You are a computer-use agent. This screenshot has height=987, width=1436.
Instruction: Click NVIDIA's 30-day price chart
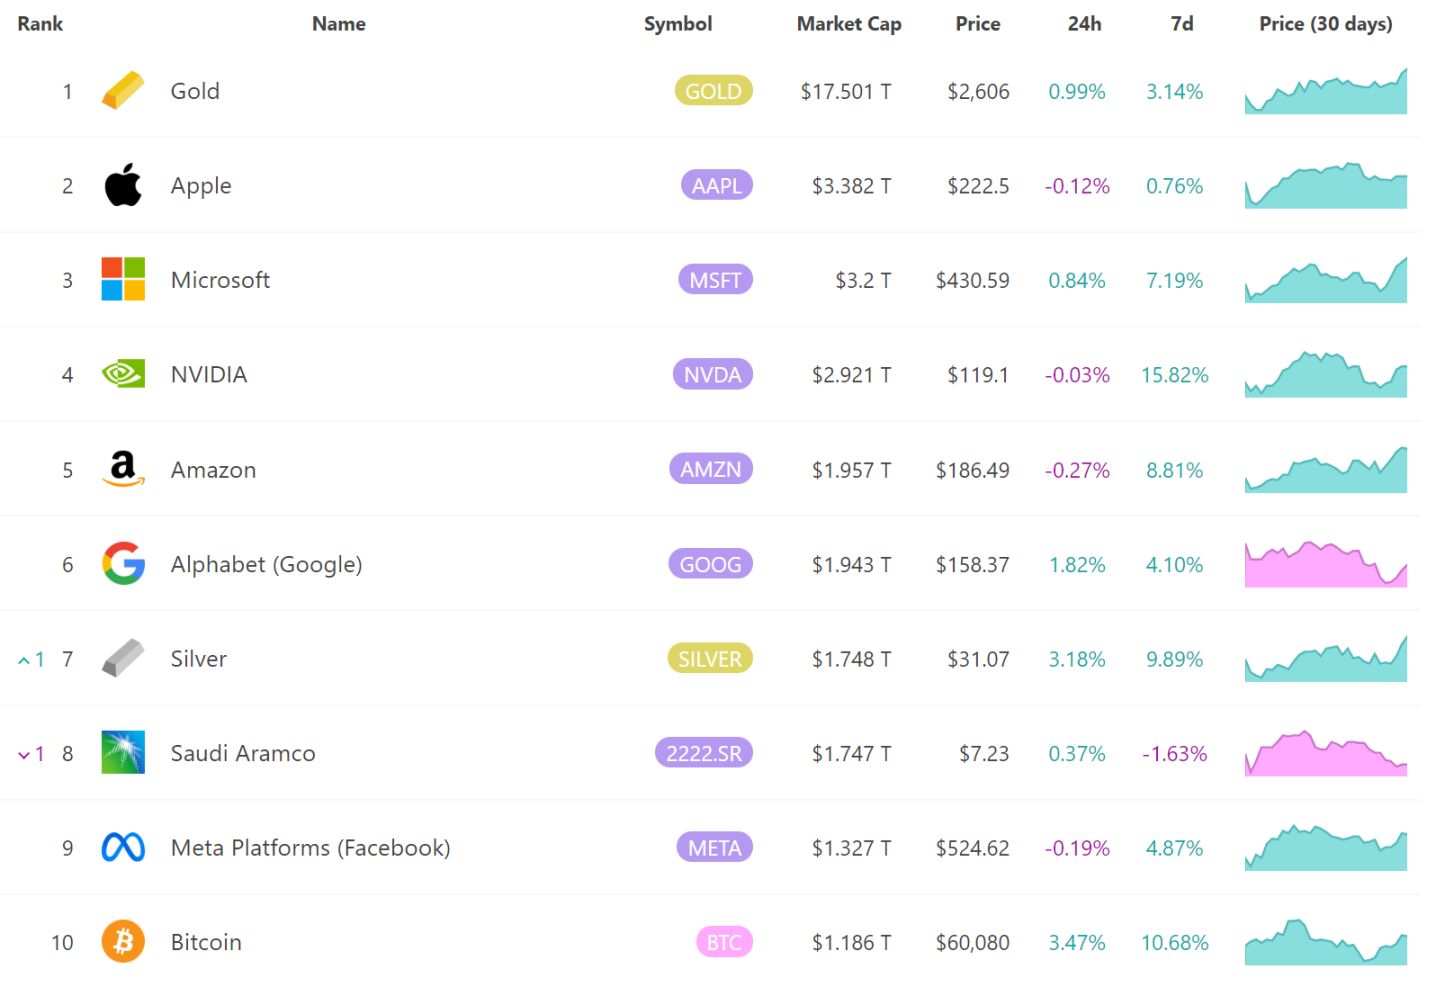tap(1326, 374)
